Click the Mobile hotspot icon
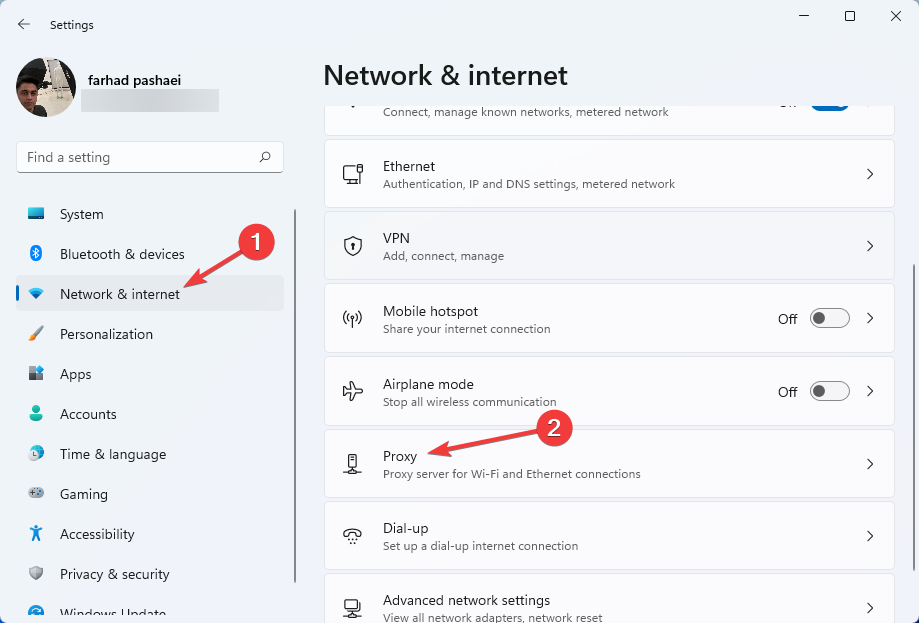 (352, 318)
